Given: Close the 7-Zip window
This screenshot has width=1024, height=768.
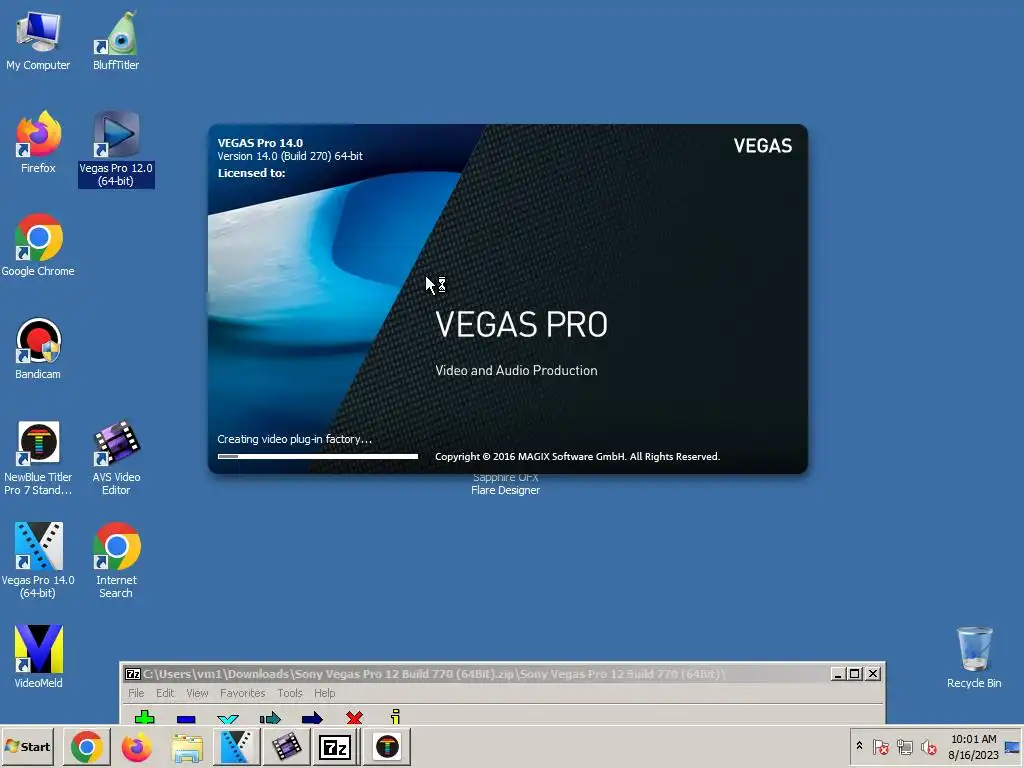Looking at the screenshot, I should 872,674.
